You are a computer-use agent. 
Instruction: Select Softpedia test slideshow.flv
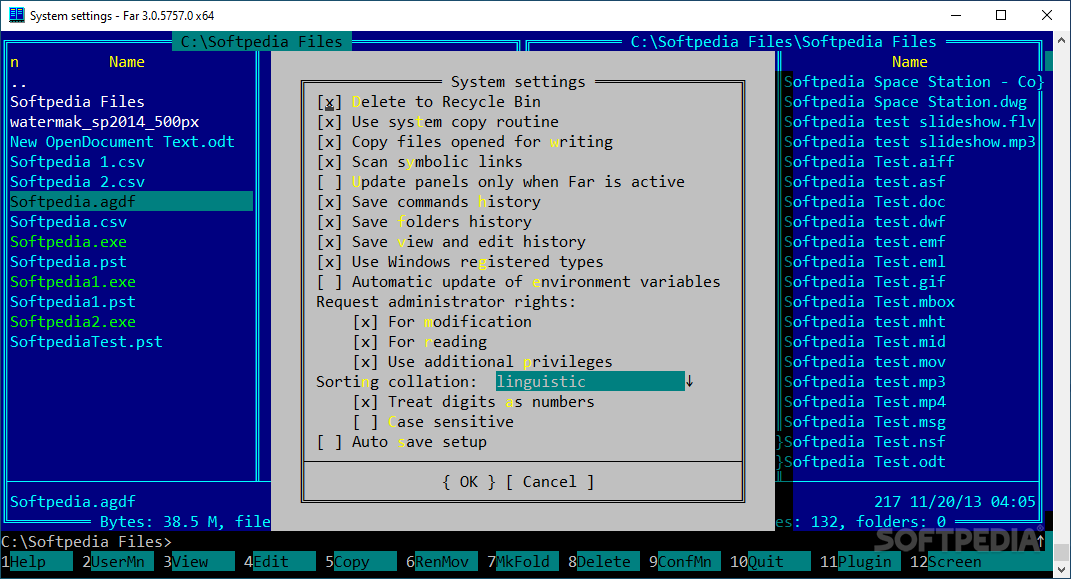pyautogui.click(x=910, y=122)
